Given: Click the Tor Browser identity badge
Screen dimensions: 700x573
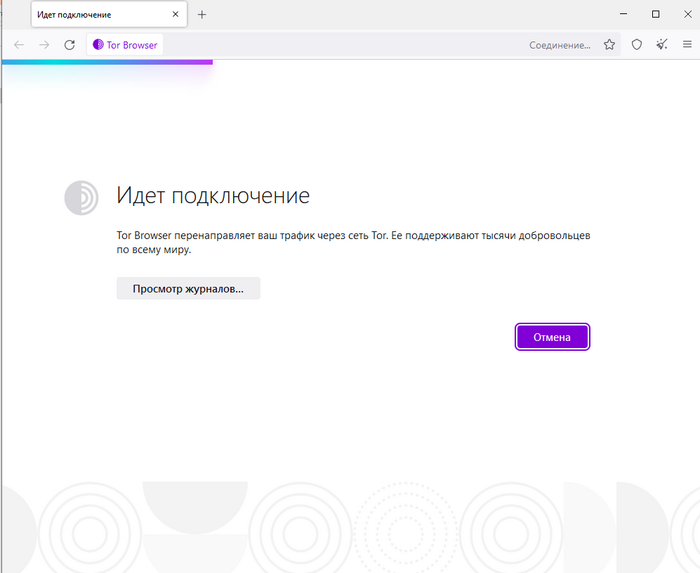Looking at the screenshot, I should click(x=125, y=45).
